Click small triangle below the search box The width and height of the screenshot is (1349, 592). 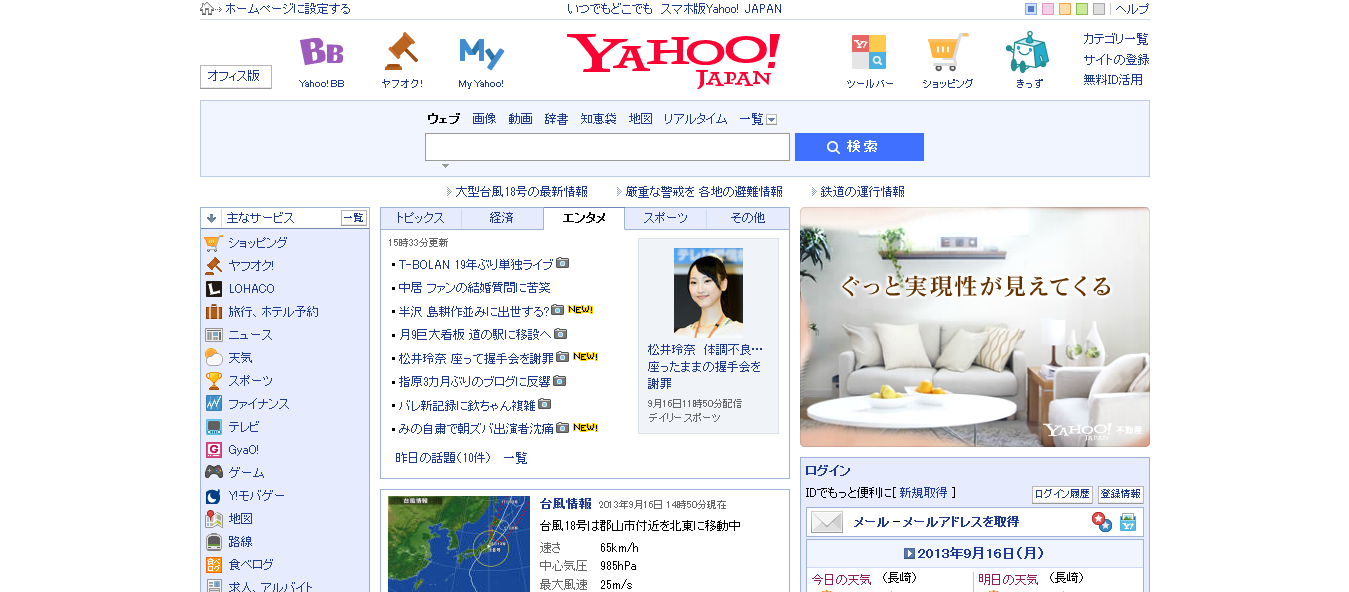445,166
